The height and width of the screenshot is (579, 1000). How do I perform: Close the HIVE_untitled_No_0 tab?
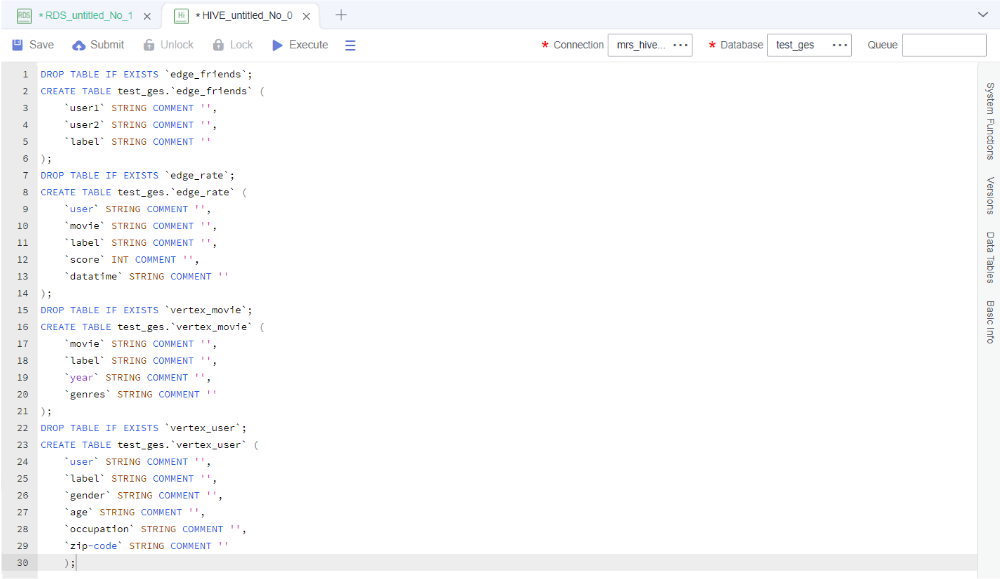(306, 17)
